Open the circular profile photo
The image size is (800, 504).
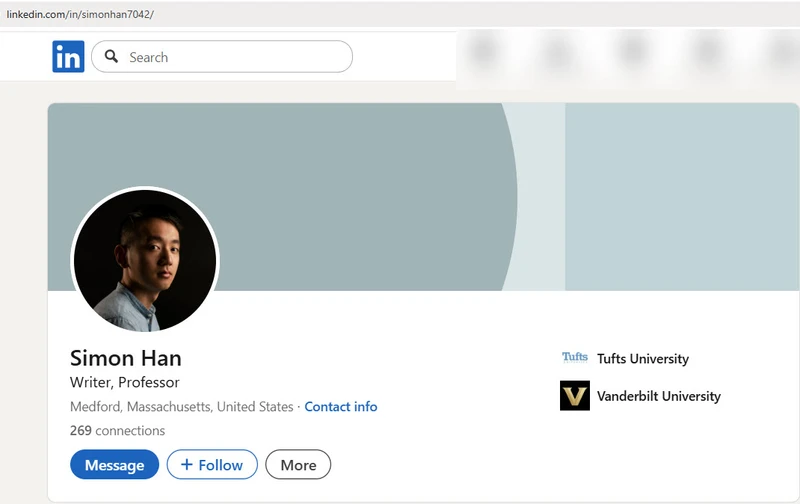tap(145, 261)
